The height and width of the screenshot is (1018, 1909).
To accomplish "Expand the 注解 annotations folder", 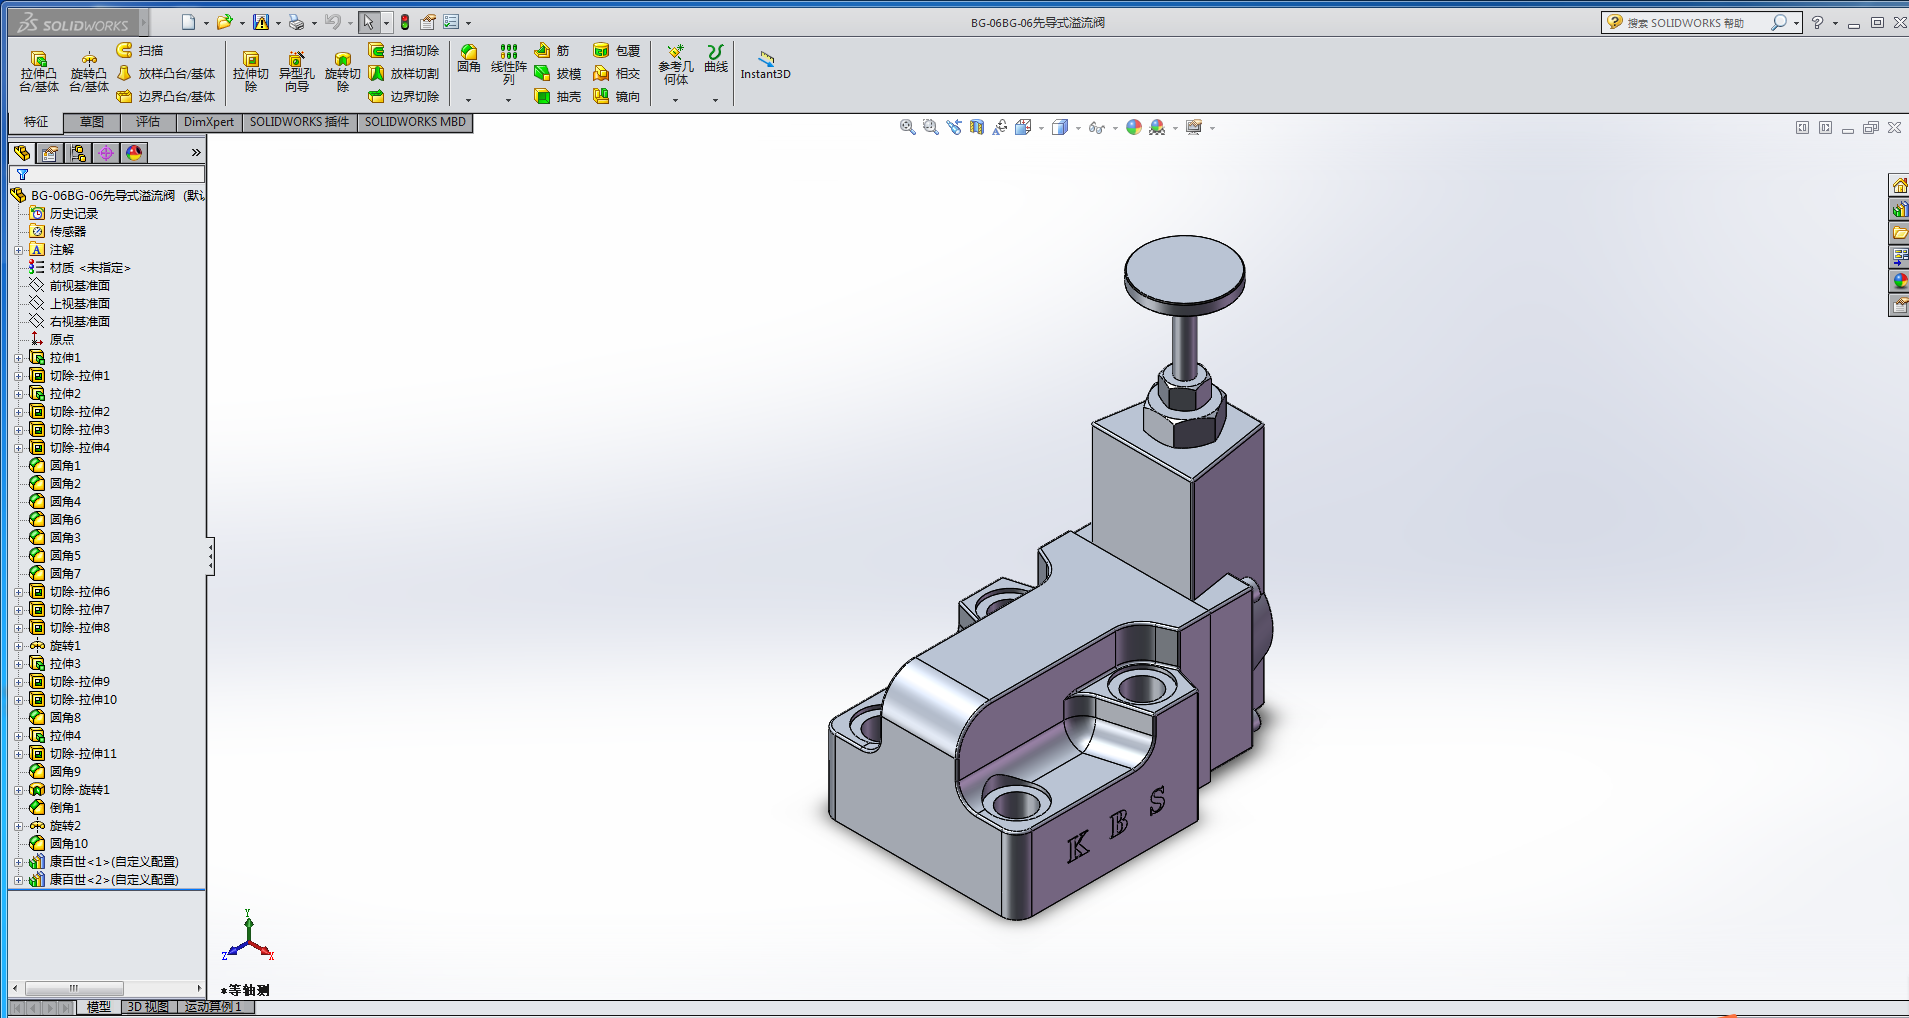I will coord(18,250).
